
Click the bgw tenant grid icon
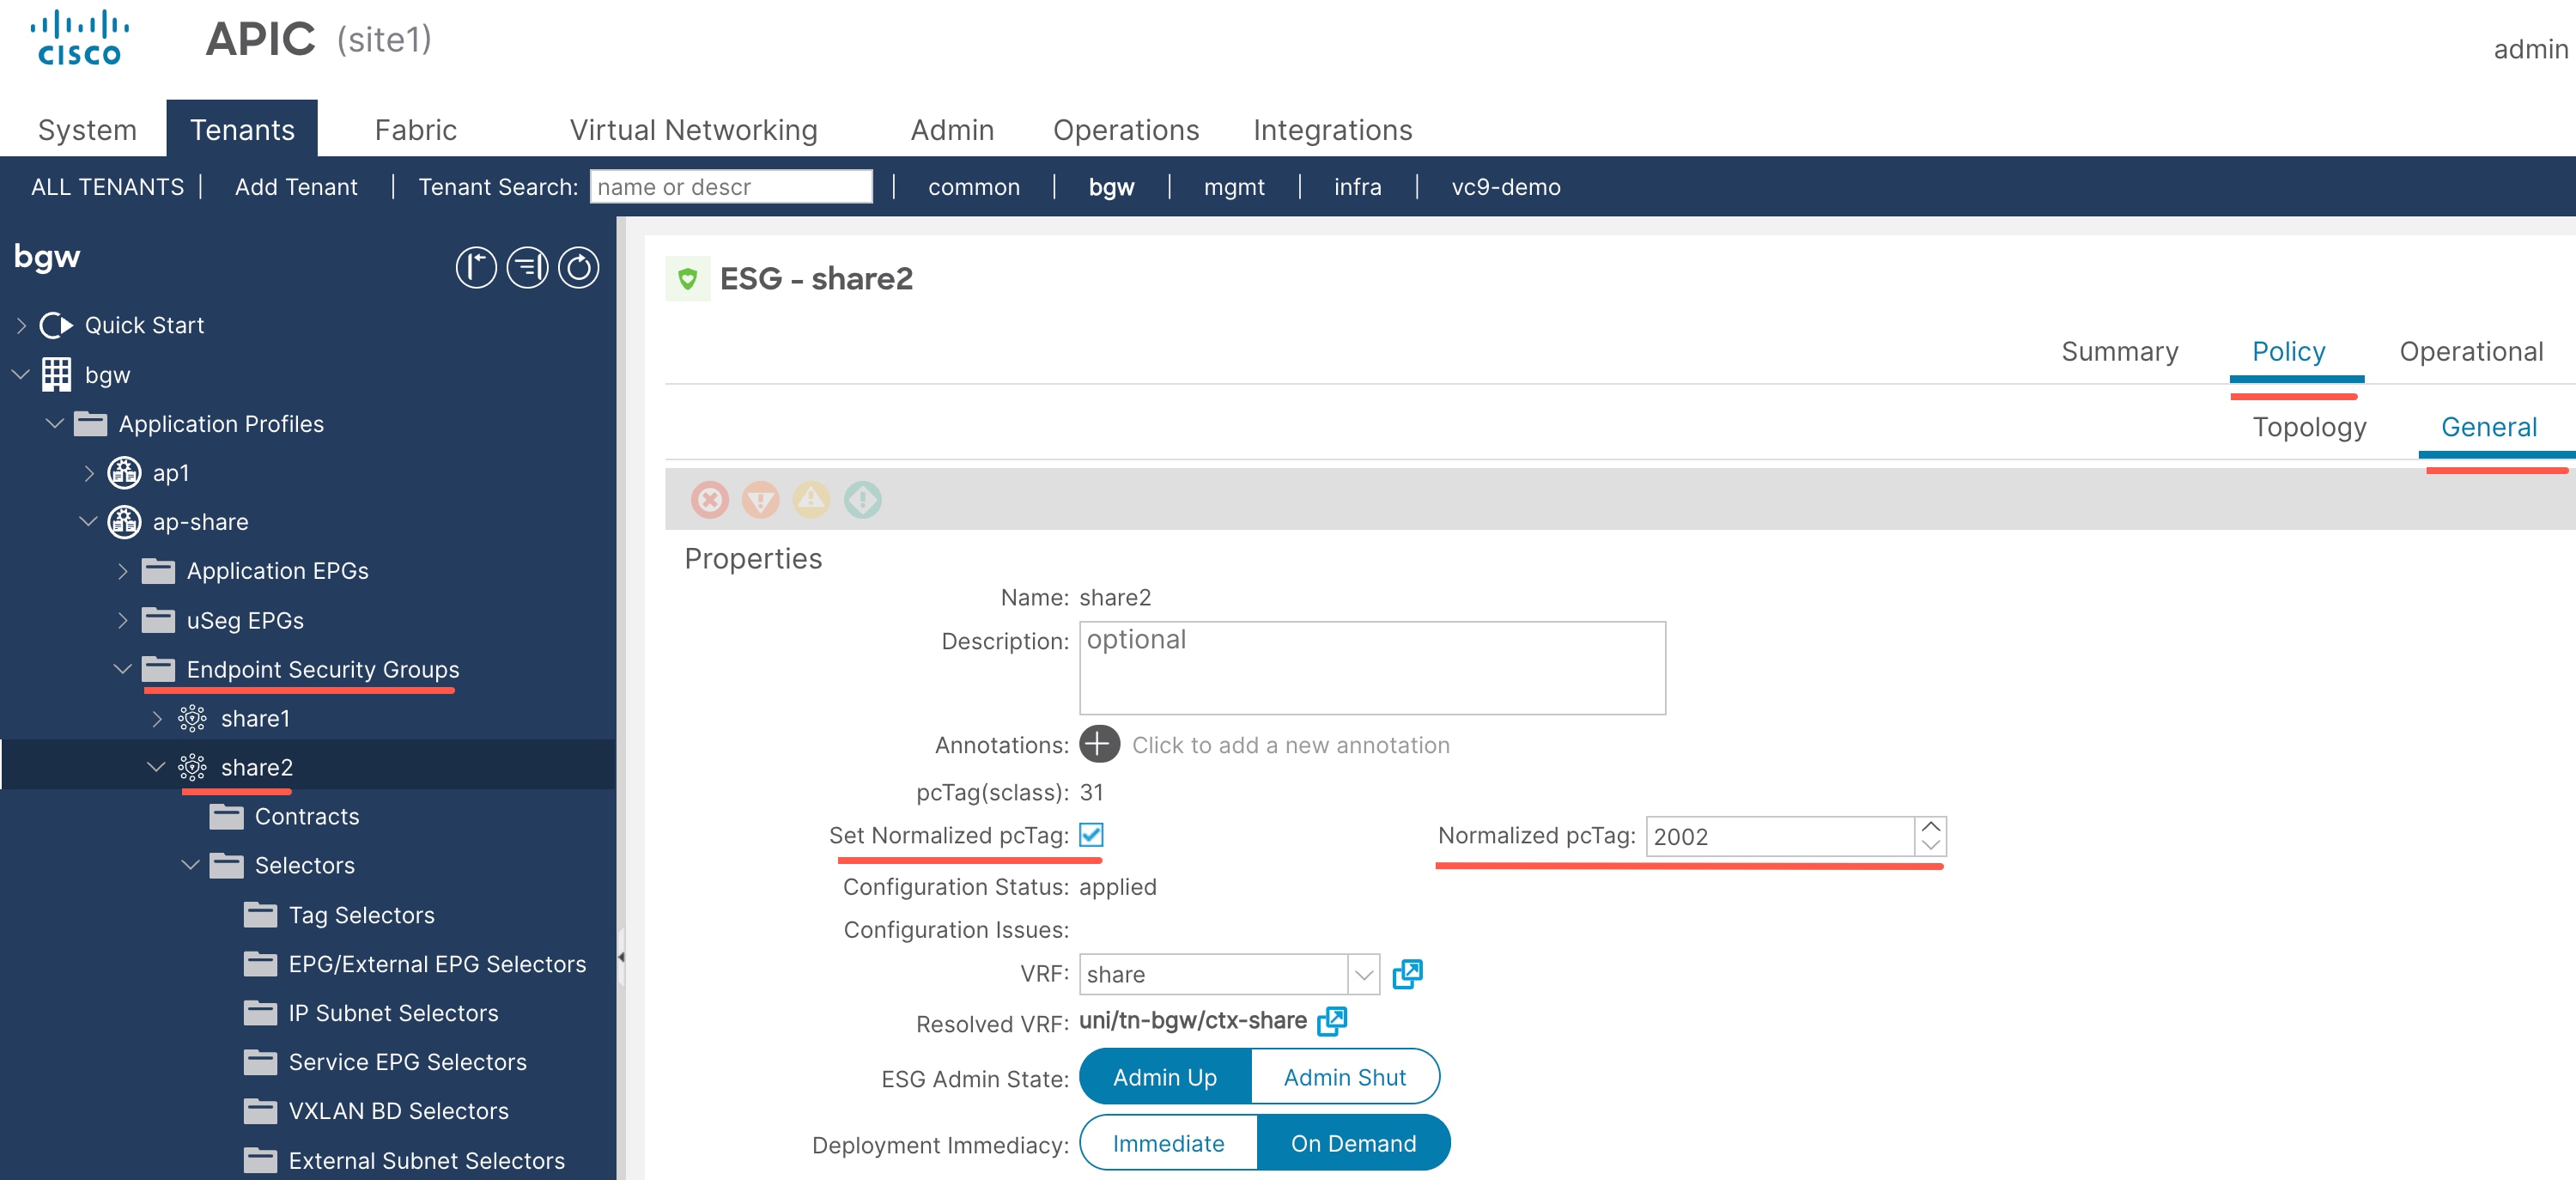[x=56, y=374]
